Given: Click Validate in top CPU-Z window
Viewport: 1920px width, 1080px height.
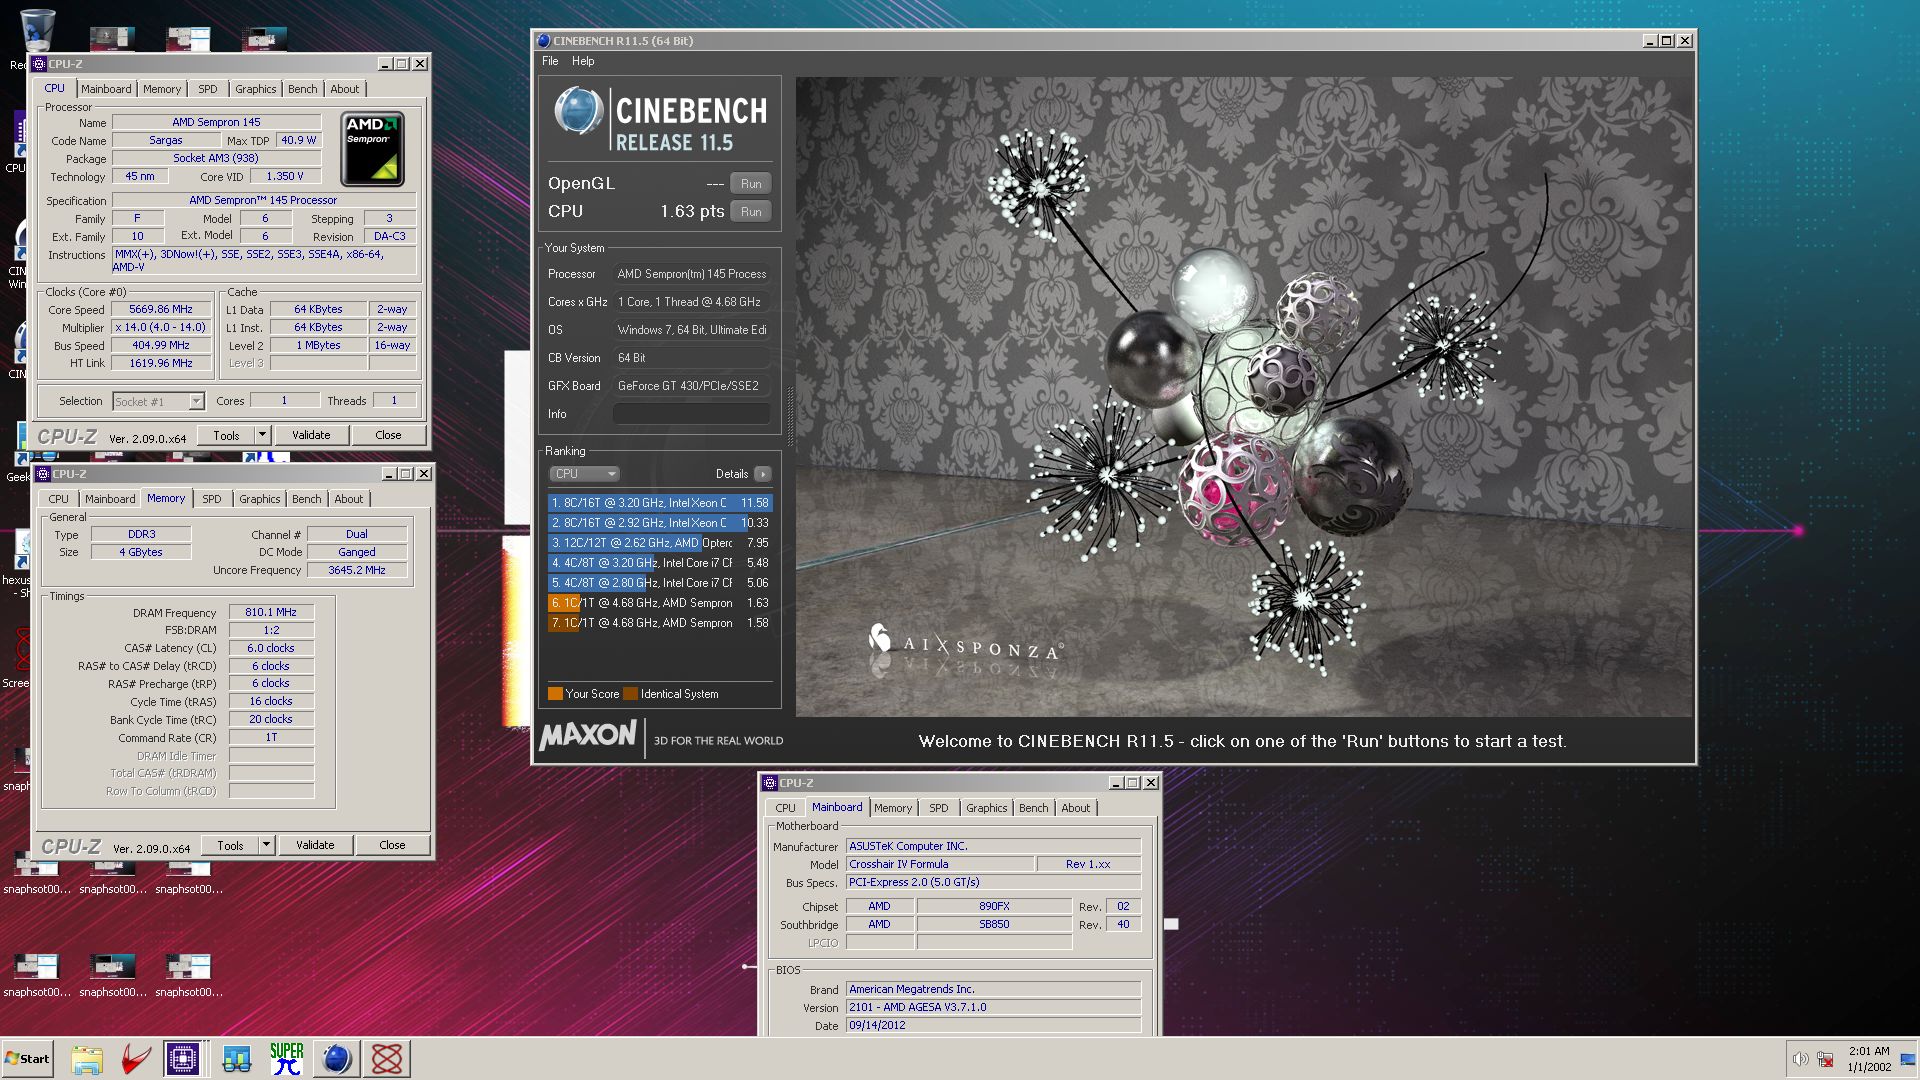Looking at the screenshot, I should [x=311, y=436].
